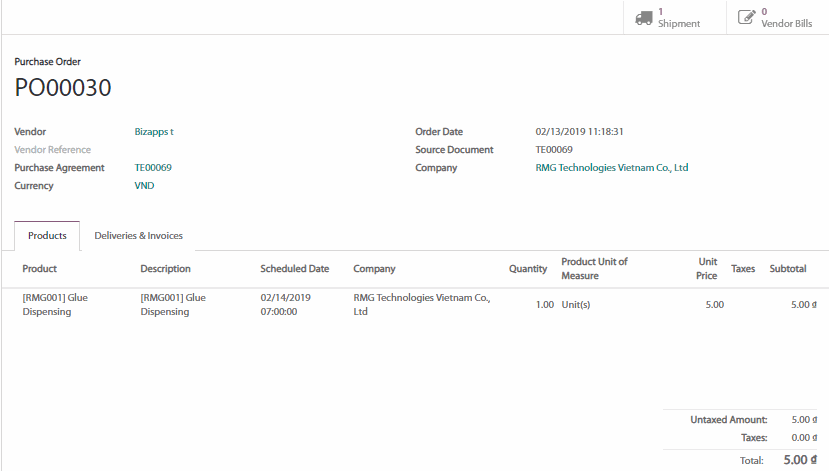Click the Taxes column header

pyautogui.click(x=743, y=269)
